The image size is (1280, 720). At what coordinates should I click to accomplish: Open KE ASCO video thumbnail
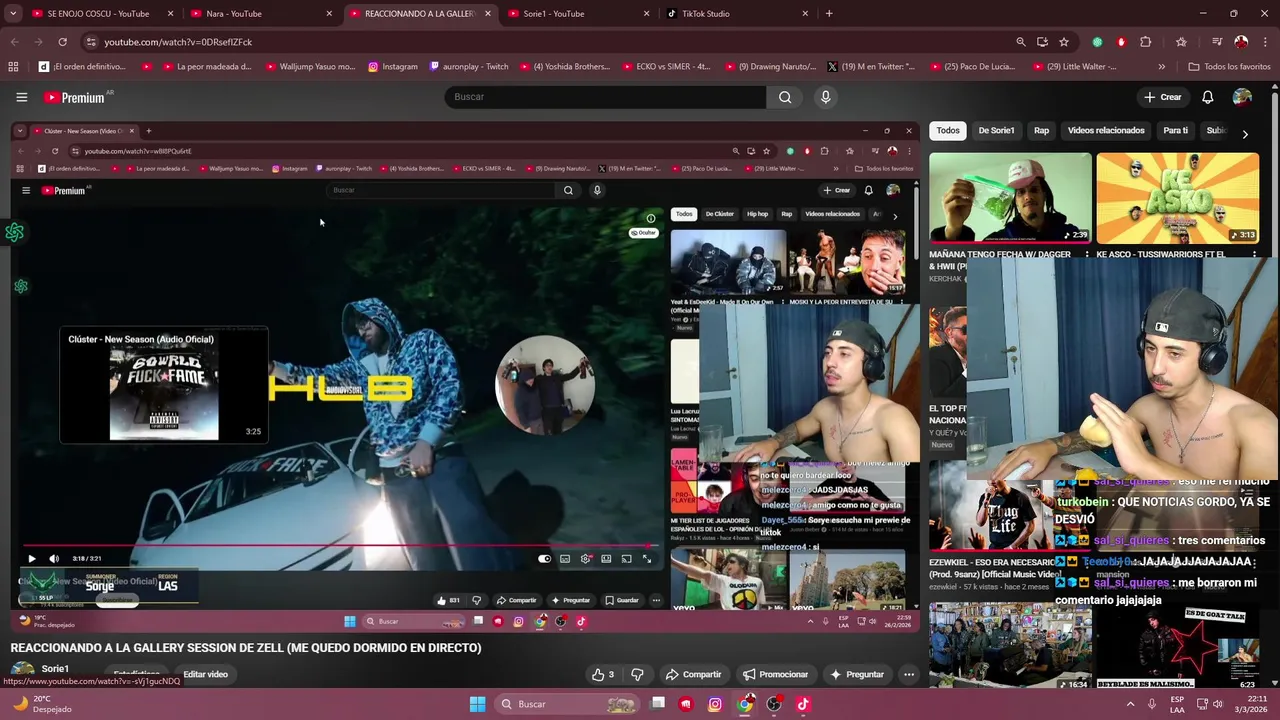tap(1177, 197)
